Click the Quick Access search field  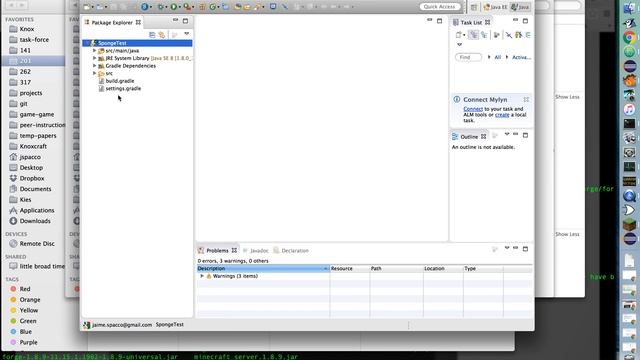tap(440, 7)
